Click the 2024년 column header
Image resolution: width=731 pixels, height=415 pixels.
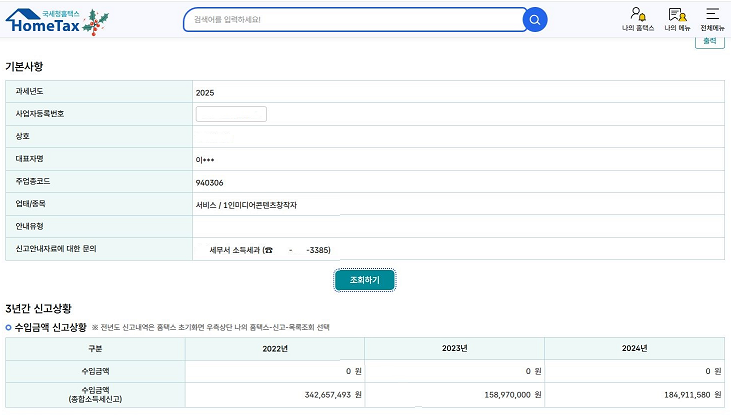tap(634, 348)
